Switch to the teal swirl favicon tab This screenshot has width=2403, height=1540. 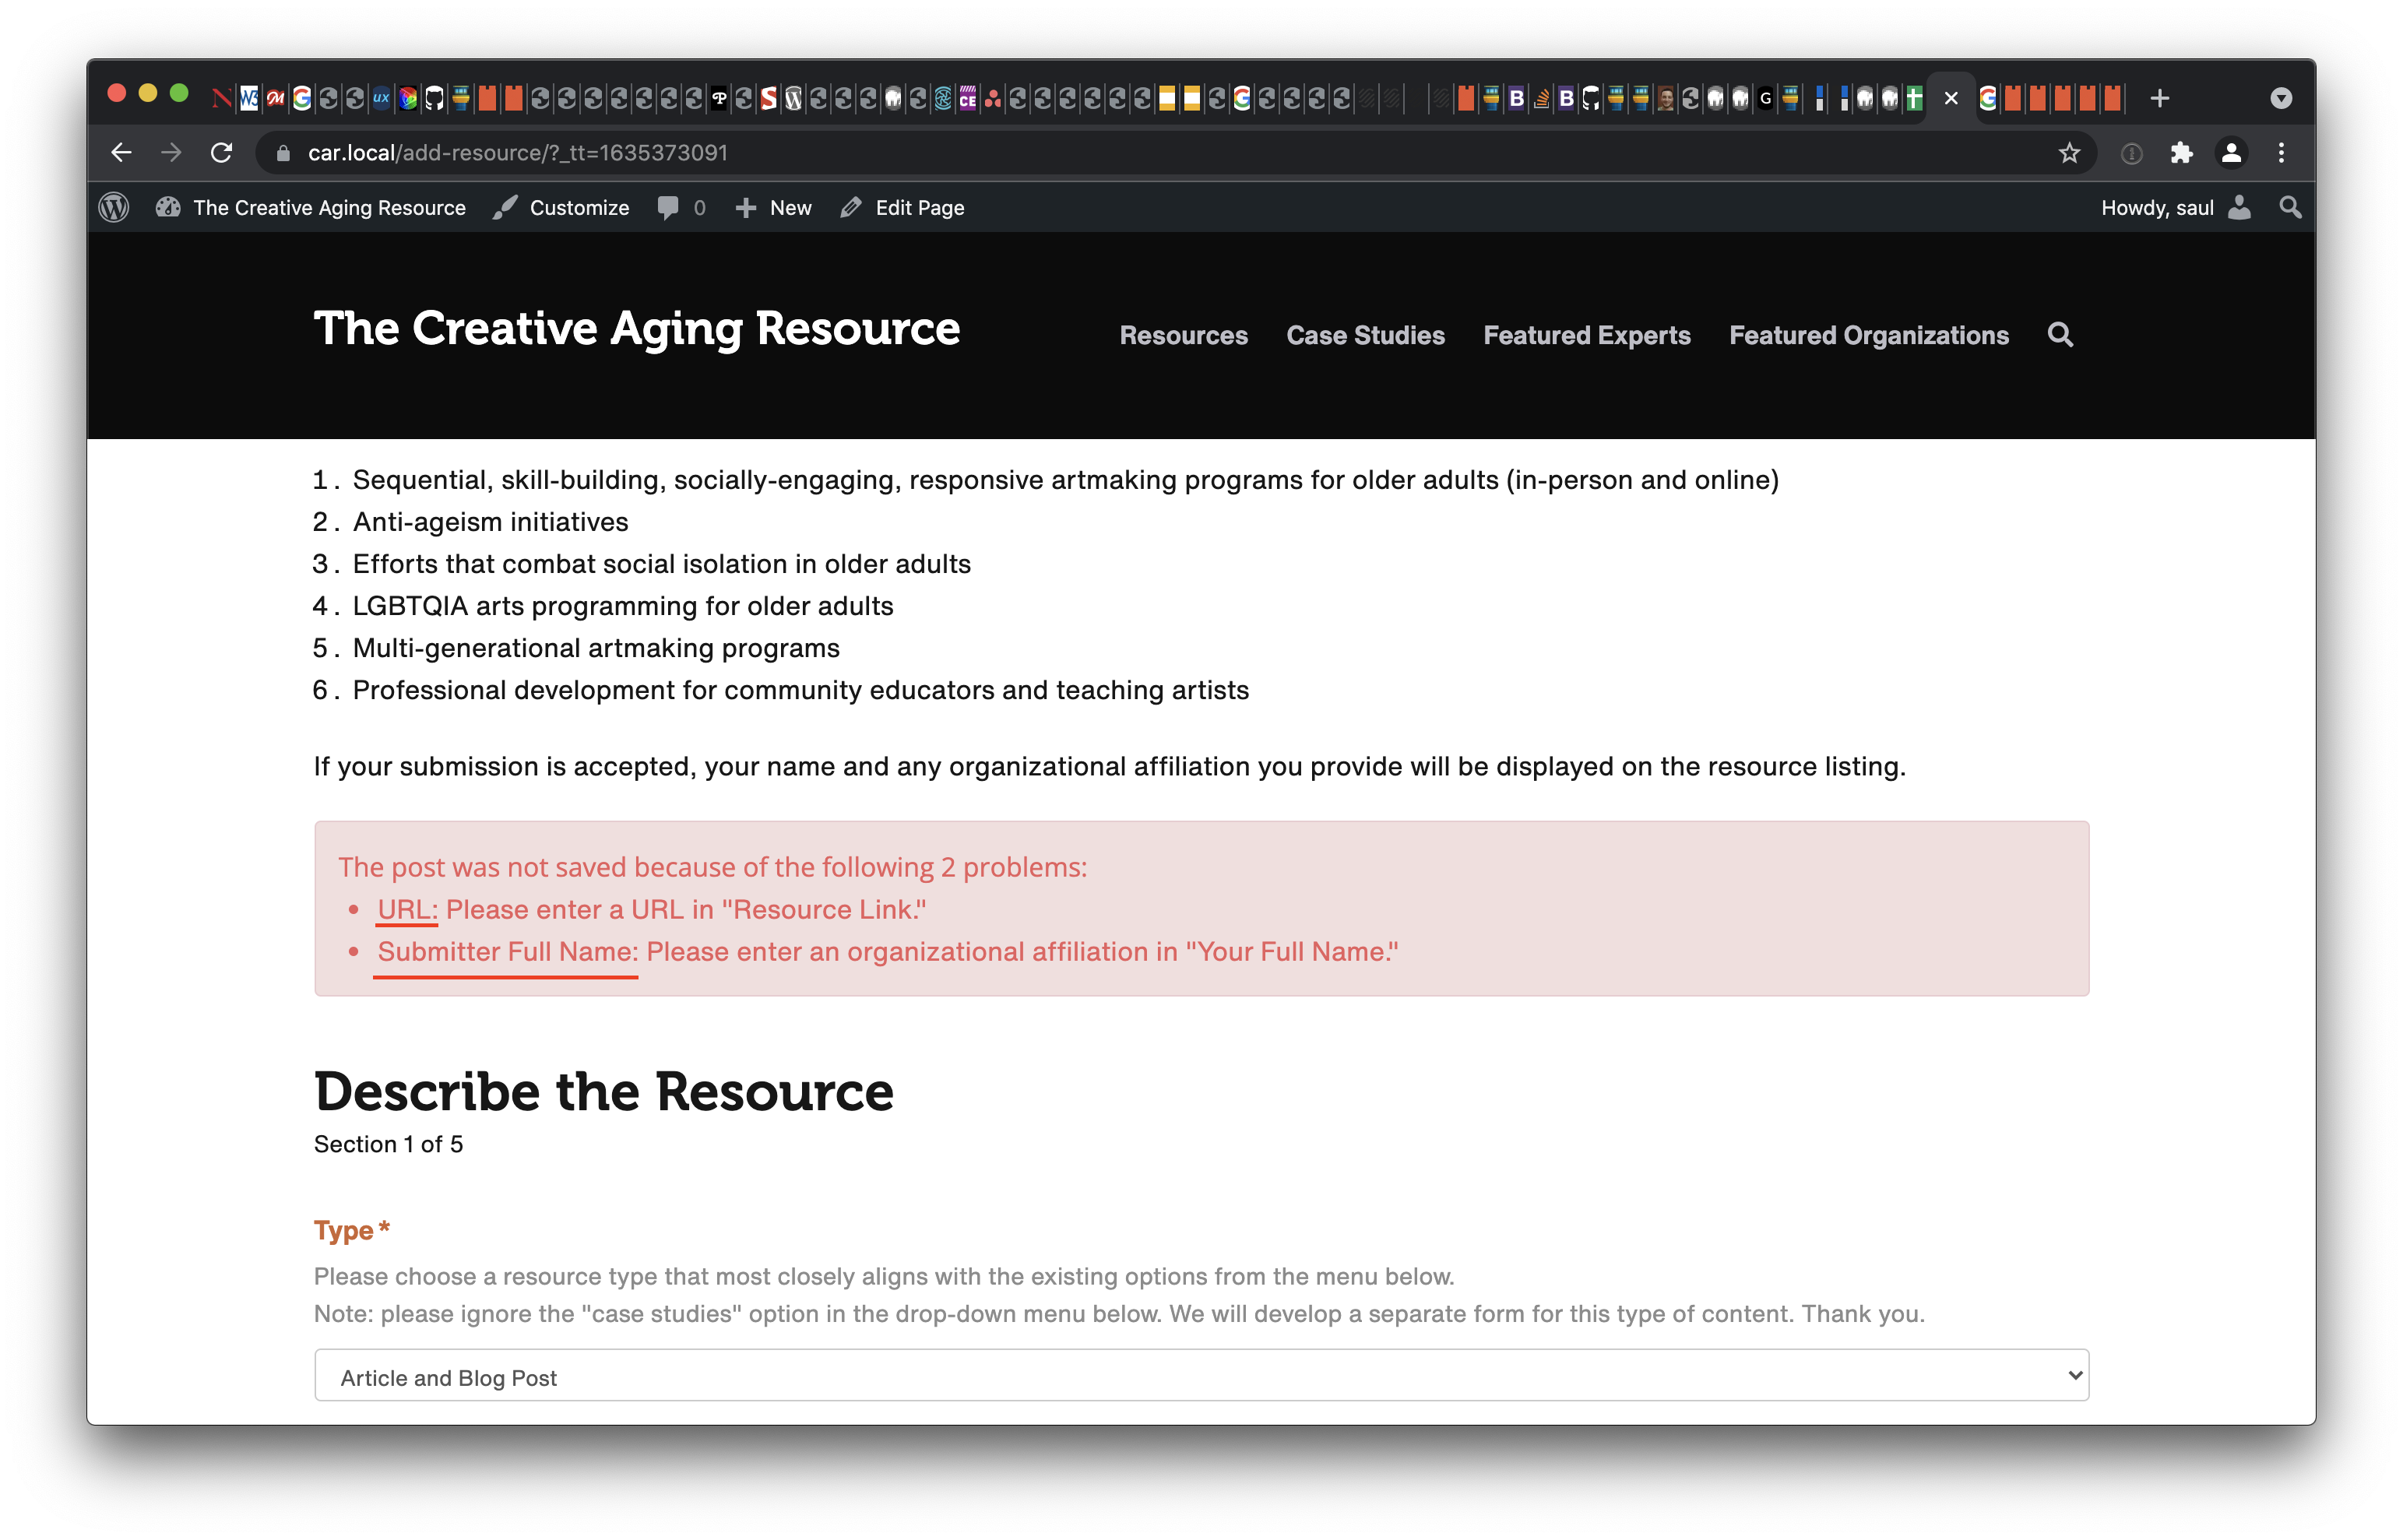tap(943, 98)
